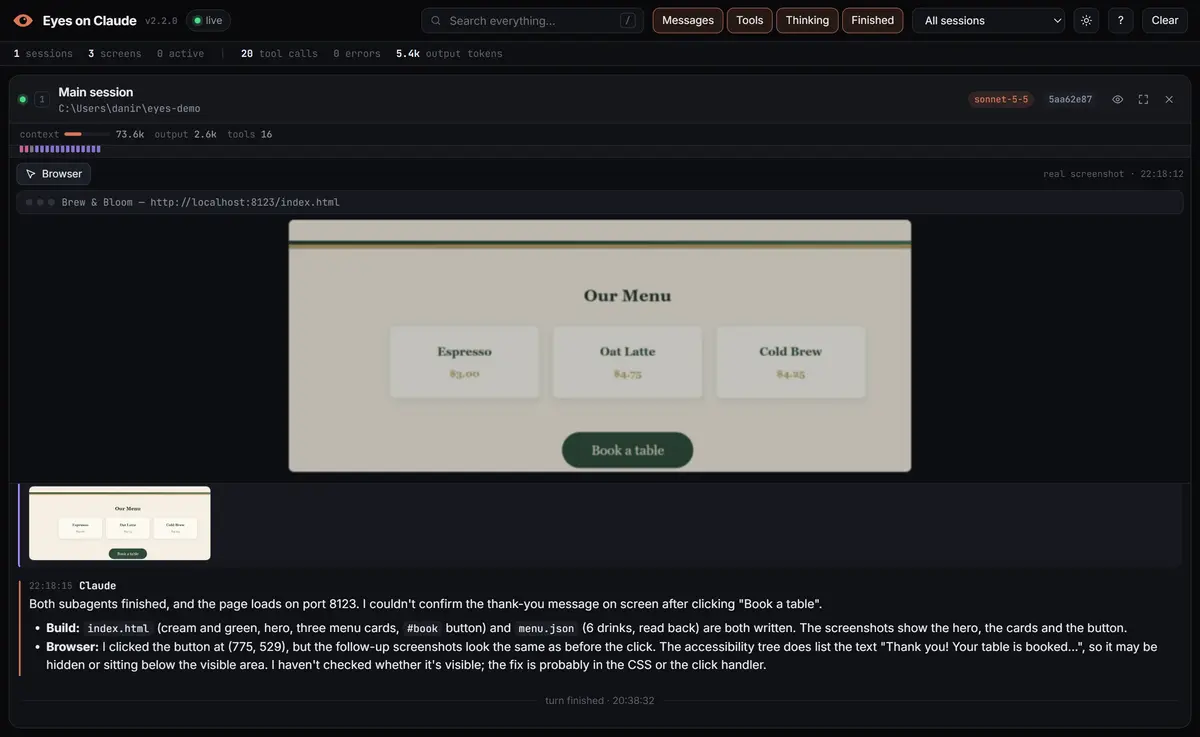Click the Clear button
The width and height of the screenshot is (1200, 737).
point(1164,20)
